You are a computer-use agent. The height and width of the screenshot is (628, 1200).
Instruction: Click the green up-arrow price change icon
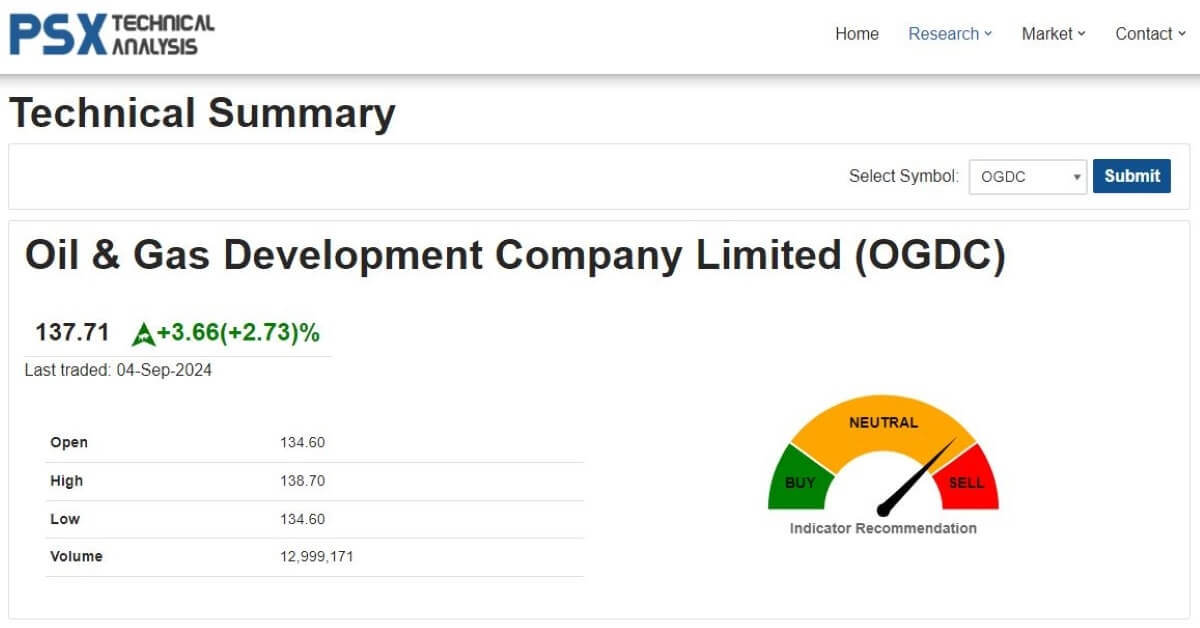143,334
